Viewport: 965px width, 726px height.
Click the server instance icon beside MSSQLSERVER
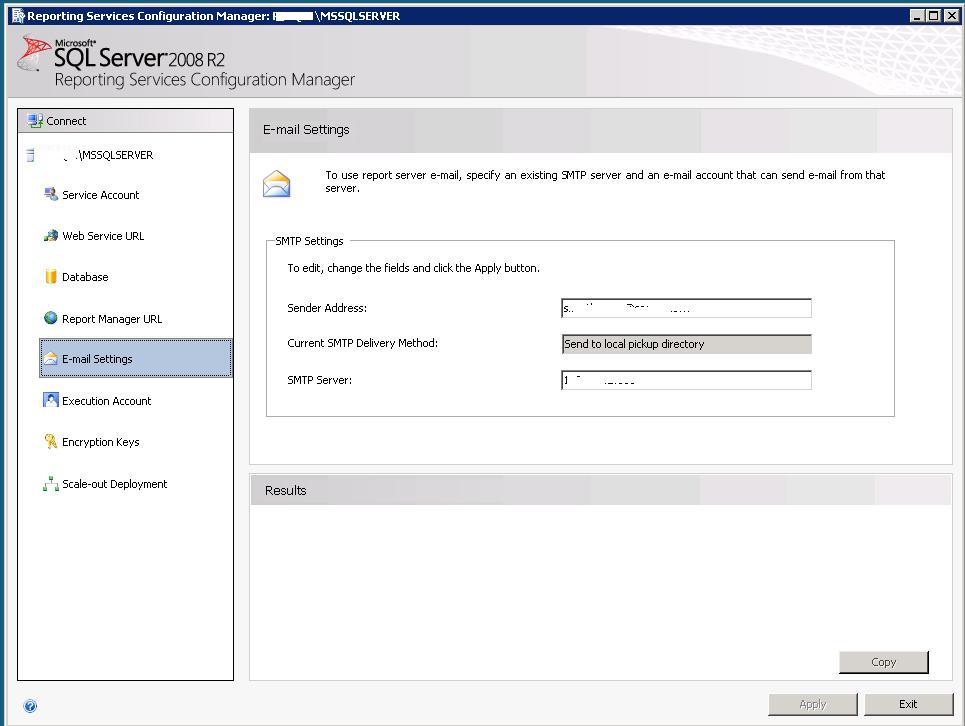coord(30,155)
